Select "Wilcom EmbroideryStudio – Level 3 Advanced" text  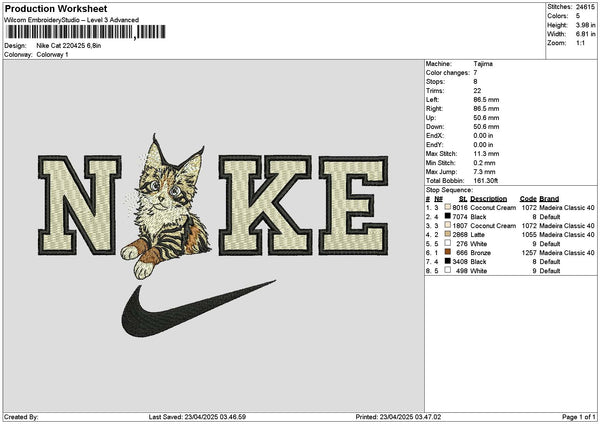click(x=72, y=20)
